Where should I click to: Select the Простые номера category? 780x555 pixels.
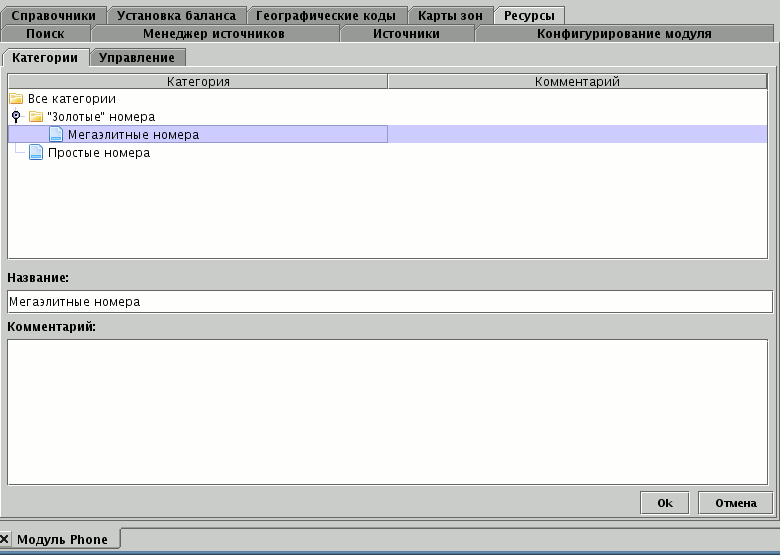tap(99, 153)
